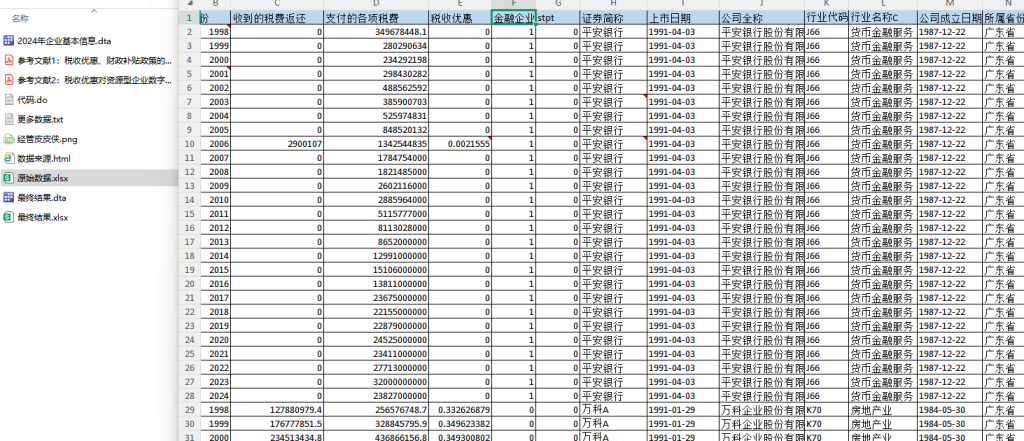
Task: Select row number 29 header
Action: pos(188,410)
